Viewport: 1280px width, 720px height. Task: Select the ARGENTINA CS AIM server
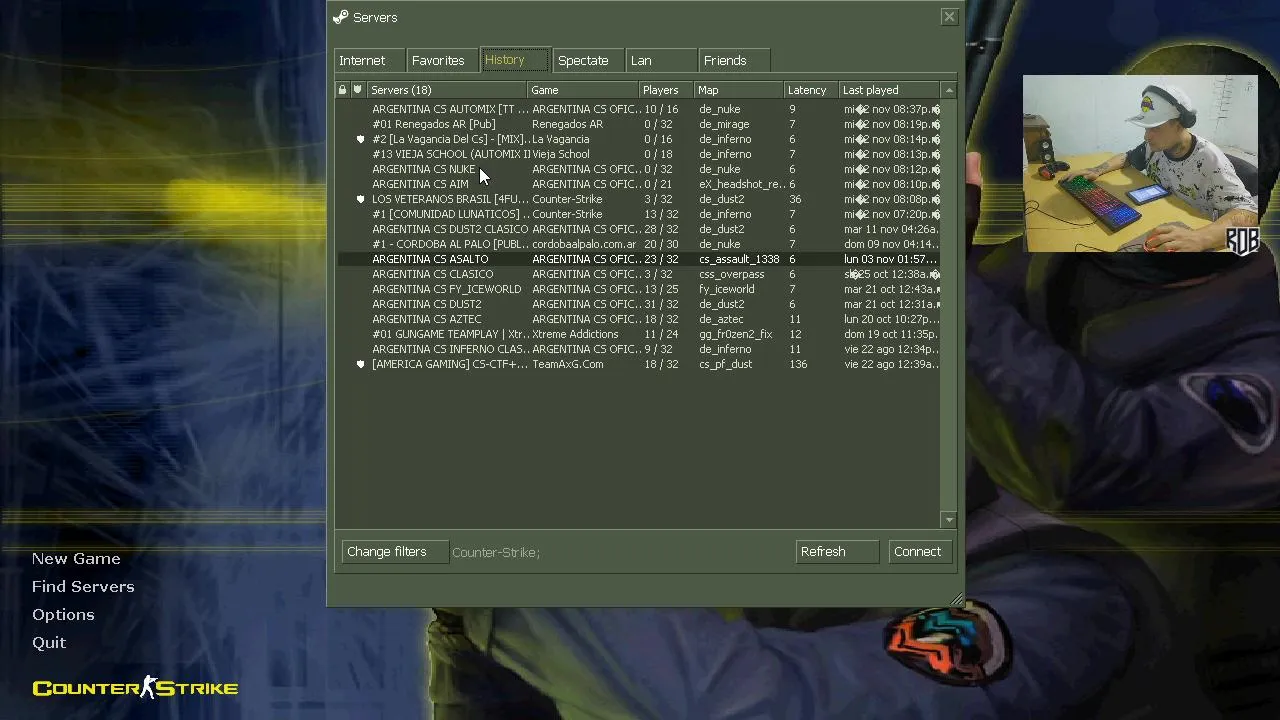click(639, 184)
